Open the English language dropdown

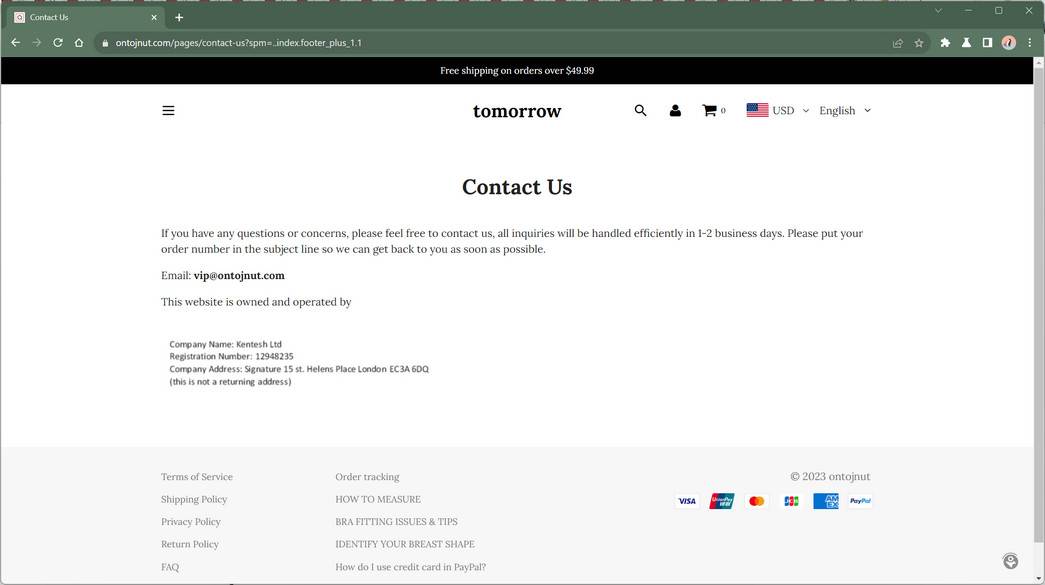click(843, 110)
